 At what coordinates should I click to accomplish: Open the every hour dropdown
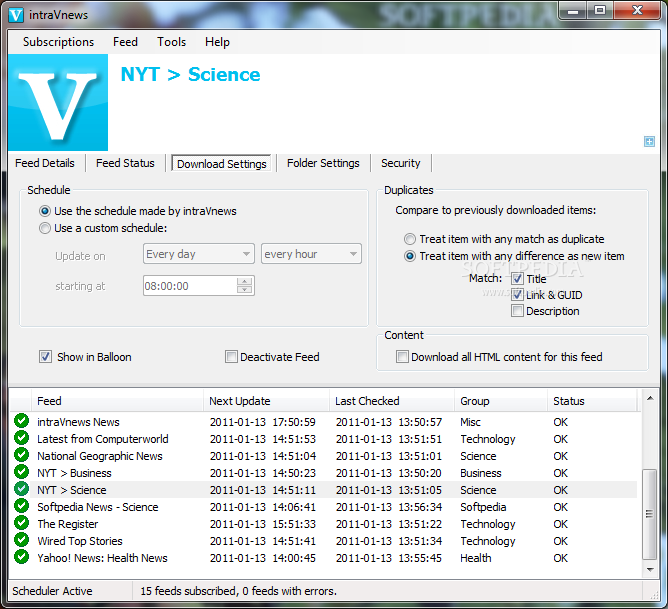(x=311, y=254)
